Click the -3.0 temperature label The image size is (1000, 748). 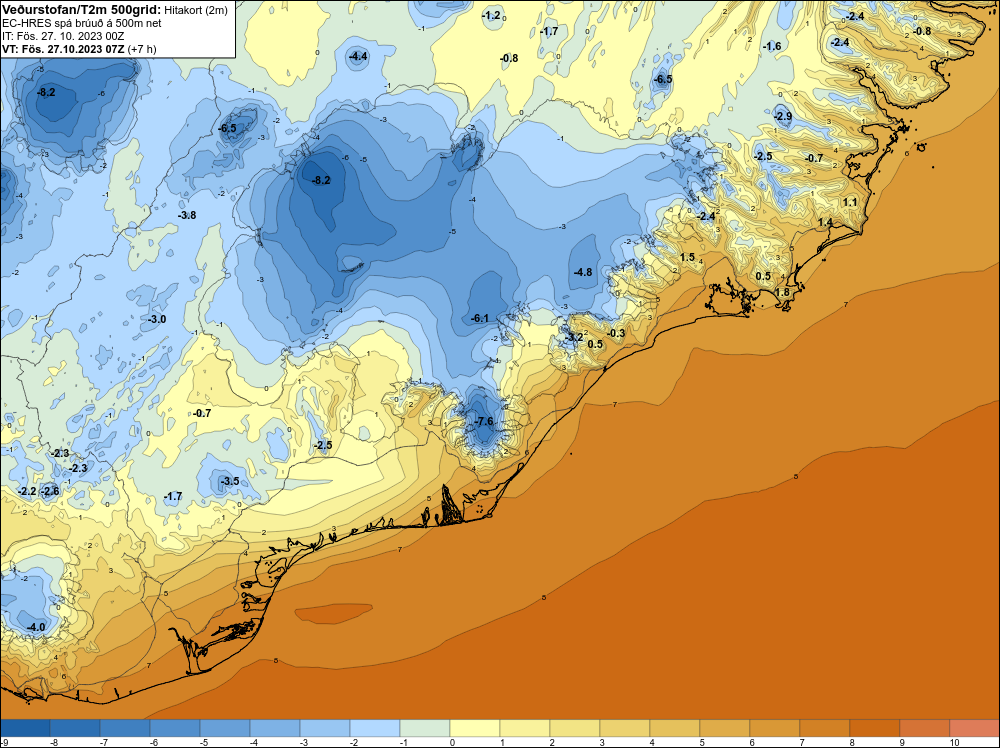point(157,319)
